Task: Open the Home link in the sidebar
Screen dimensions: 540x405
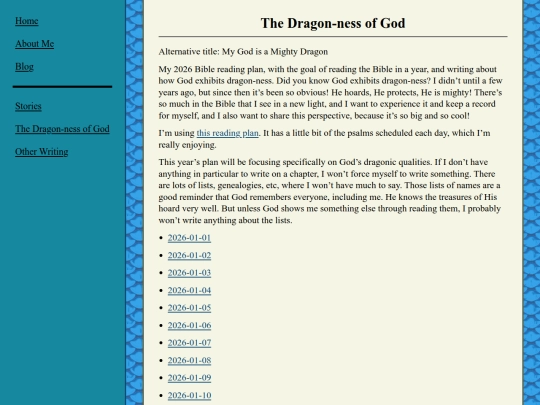Action: click(27, 21)
